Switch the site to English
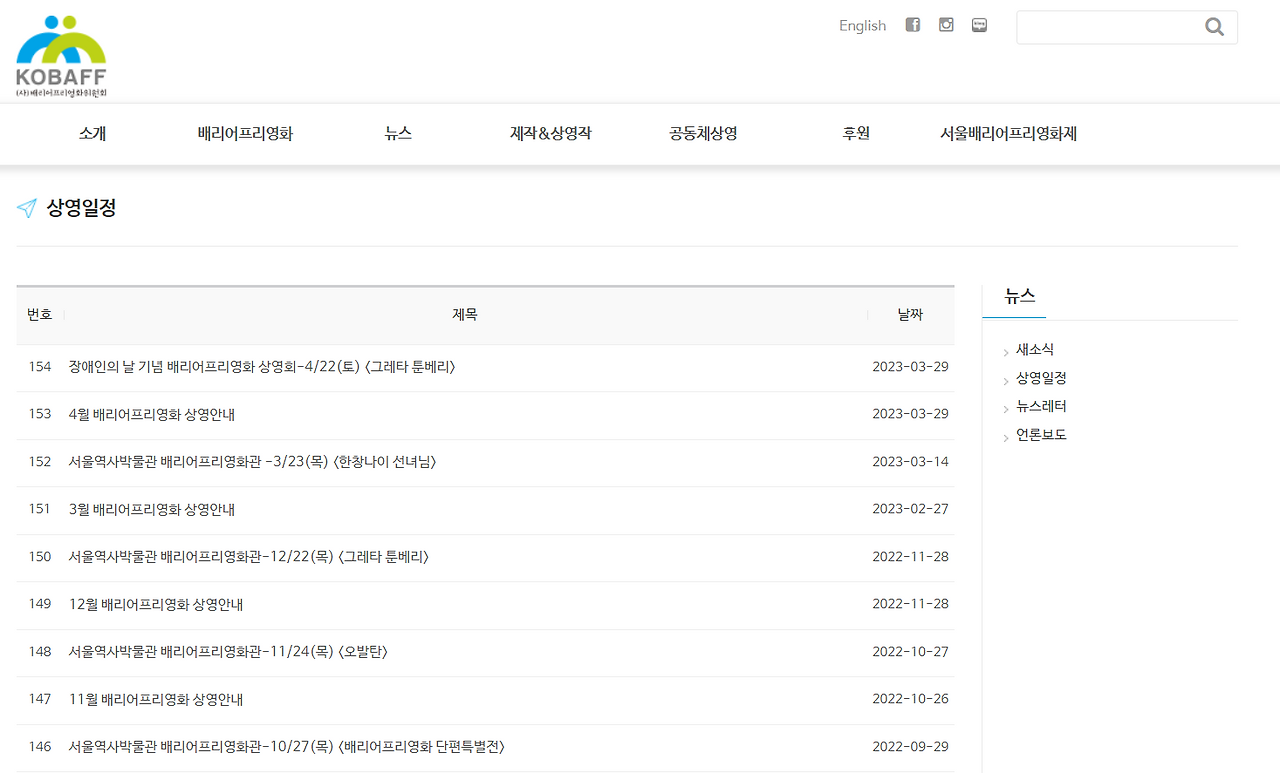Image resolution: width=1280 pixels, height=773 pixels. [862, 25]
